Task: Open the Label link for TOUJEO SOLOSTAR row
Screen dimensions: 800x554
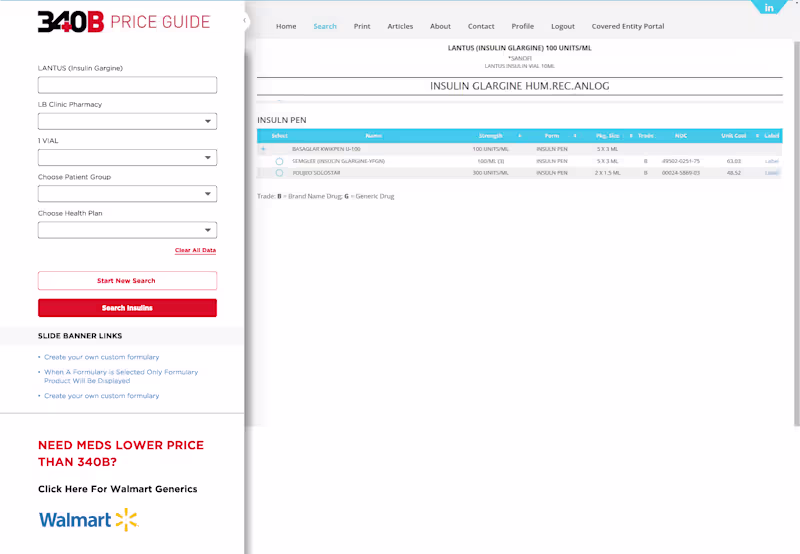Action: [x=771, y=173]
